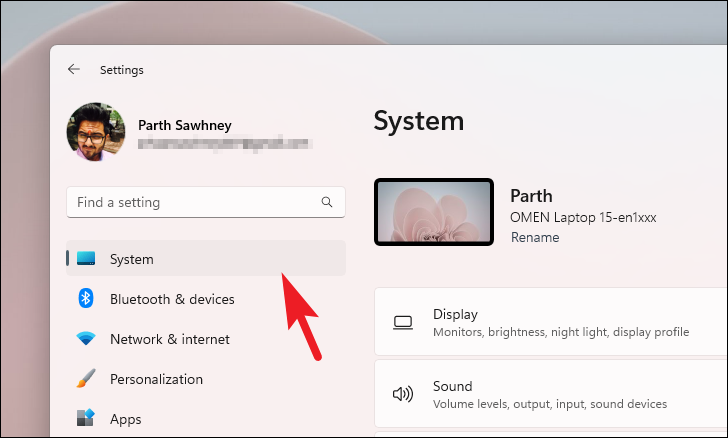This screenshot has height=438, width=728.
Task: Go back using the arrow icon
Action: click(74, 70)
